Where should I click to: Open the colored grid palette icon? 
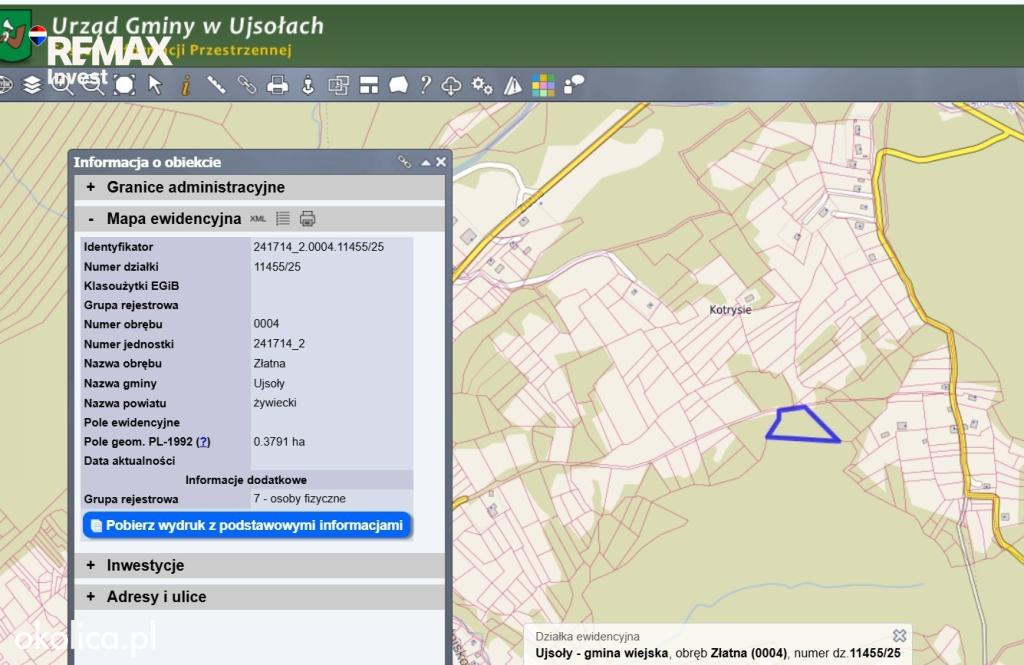pyautogui.click(x=543, y=85)
